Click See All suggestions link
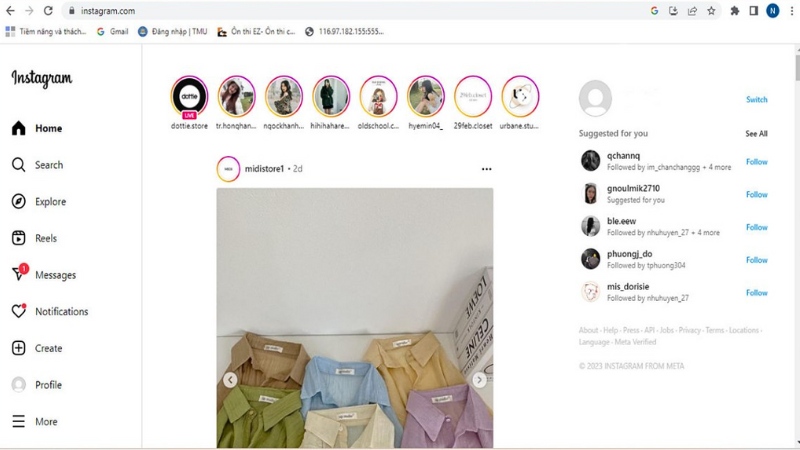This screenshot has height=450, width=800. click(756, 134)
